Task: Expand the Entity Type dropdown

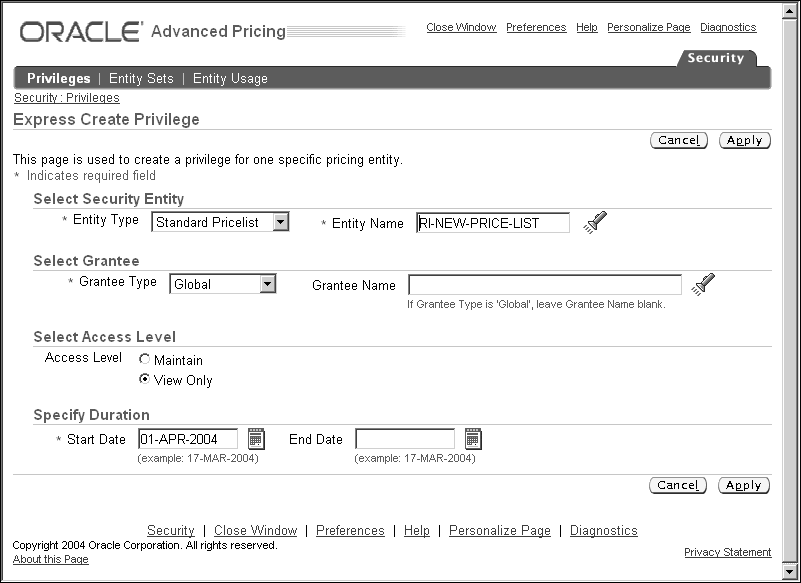Action: point(280,222)
